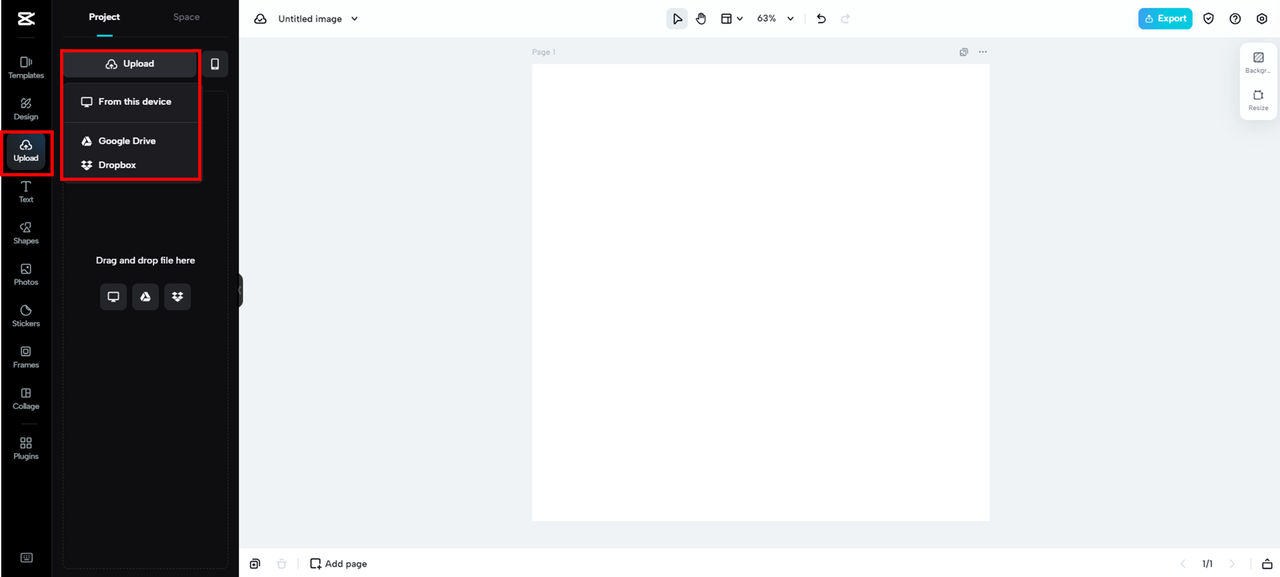Click the delete page trash icon
This screenshot has height=577, width=1280.
pyautogui.click(x=282, y=564)
